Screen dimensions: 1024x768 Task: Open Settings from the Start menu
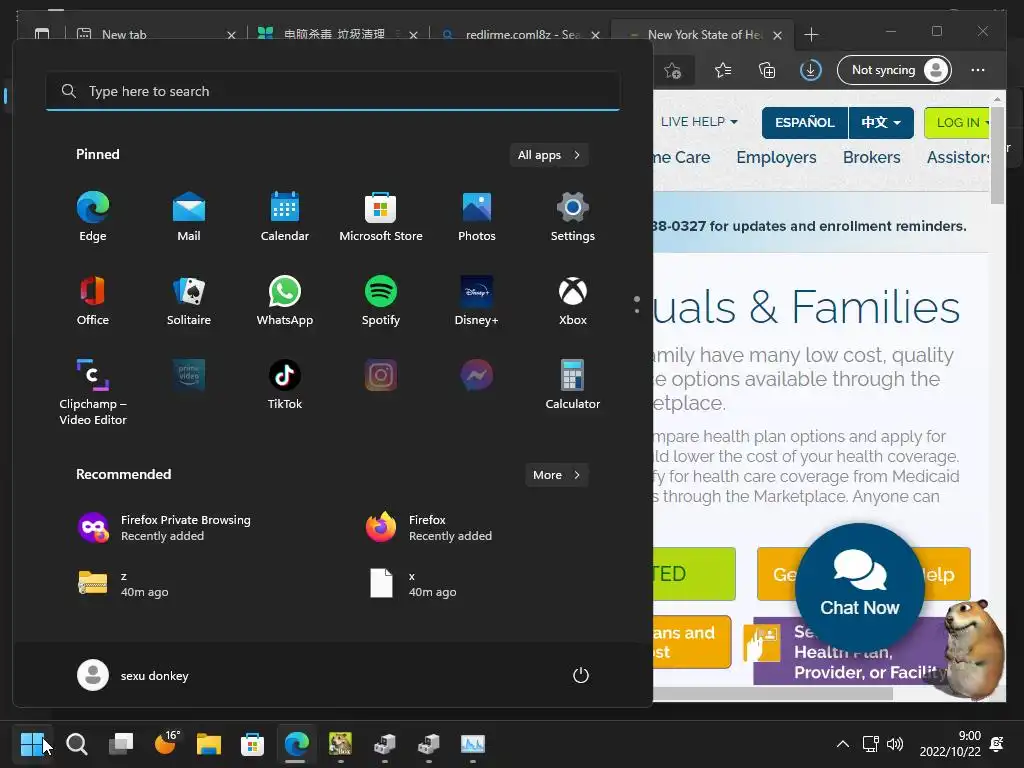(573, 217)
